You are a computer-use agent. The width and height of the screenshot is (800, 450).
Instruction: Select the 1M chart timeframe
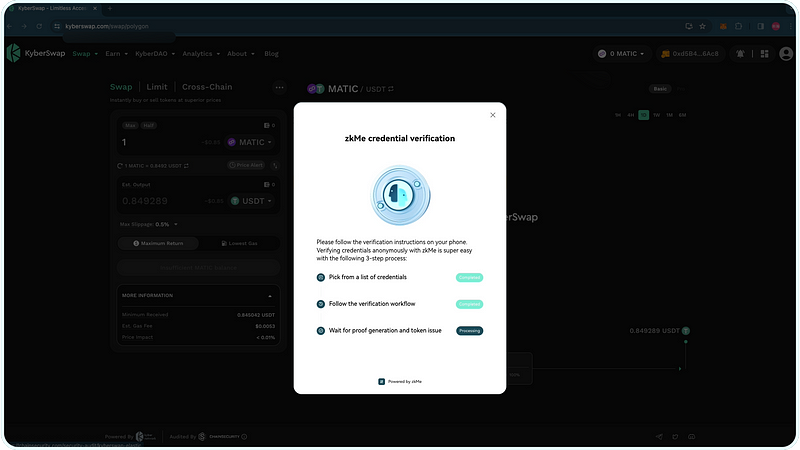pyautogui.click(x=669, y=115)
